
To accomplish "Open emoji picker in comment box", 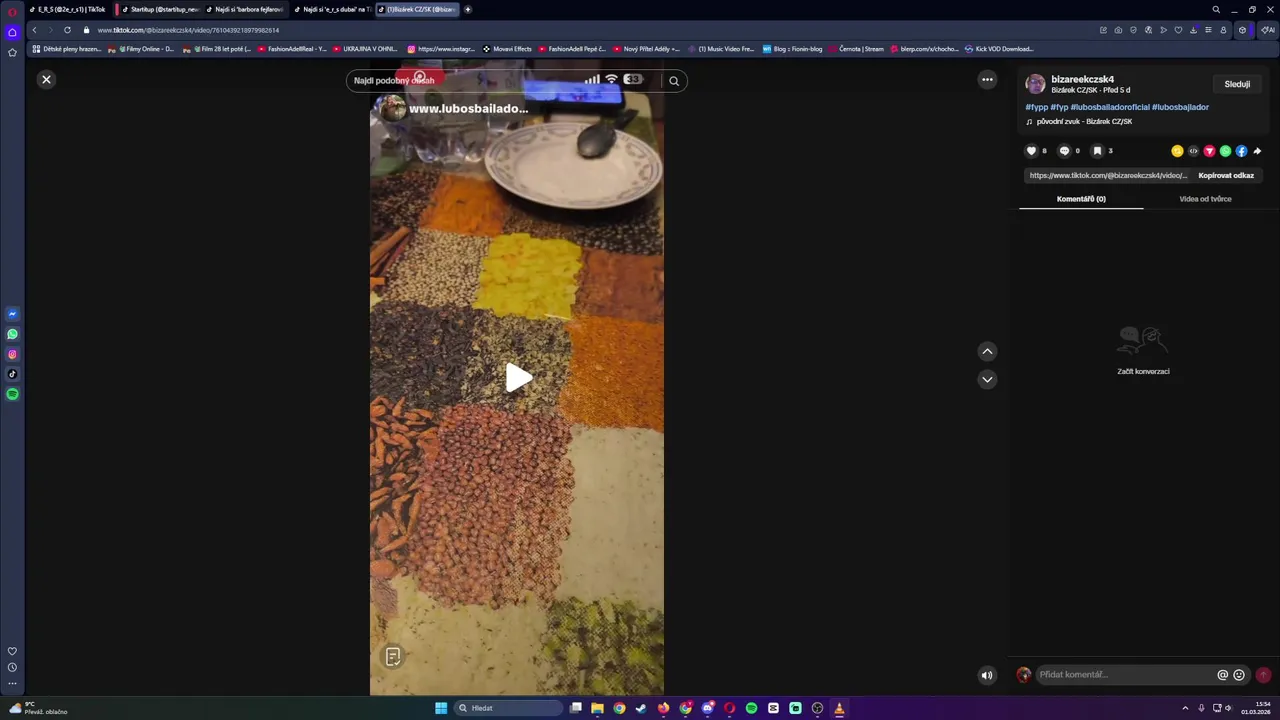I will coord(1239,675).
